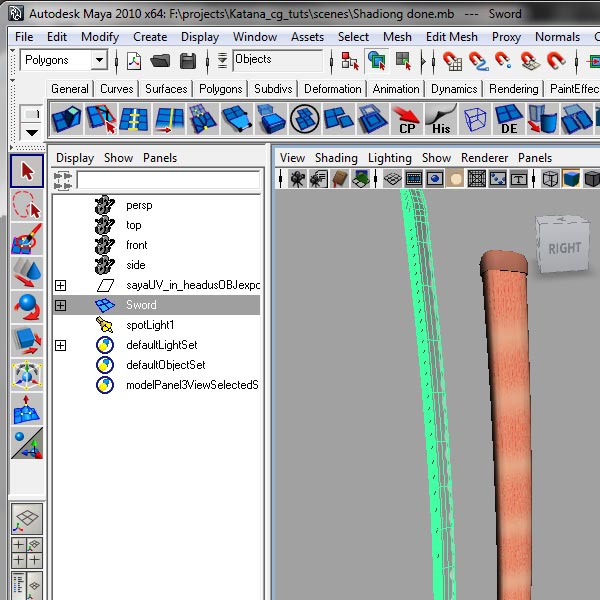The height and width of the screenshot is (600, 600).
Task: Click Select by hierarchy mode icon
Action: (350, 61)
